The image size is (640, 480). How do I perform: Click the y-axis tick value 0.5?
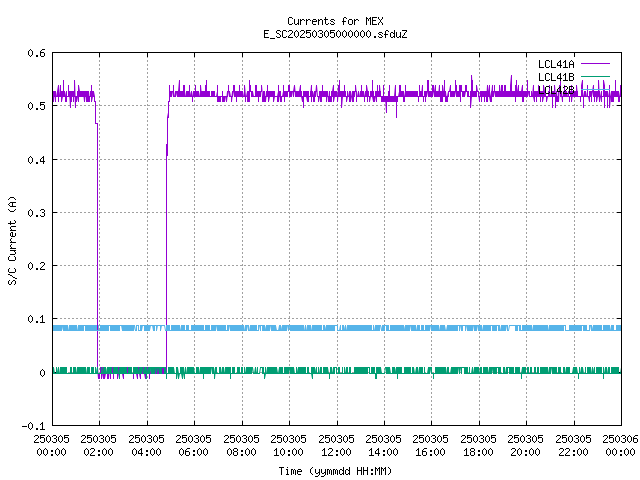(36, 106)
